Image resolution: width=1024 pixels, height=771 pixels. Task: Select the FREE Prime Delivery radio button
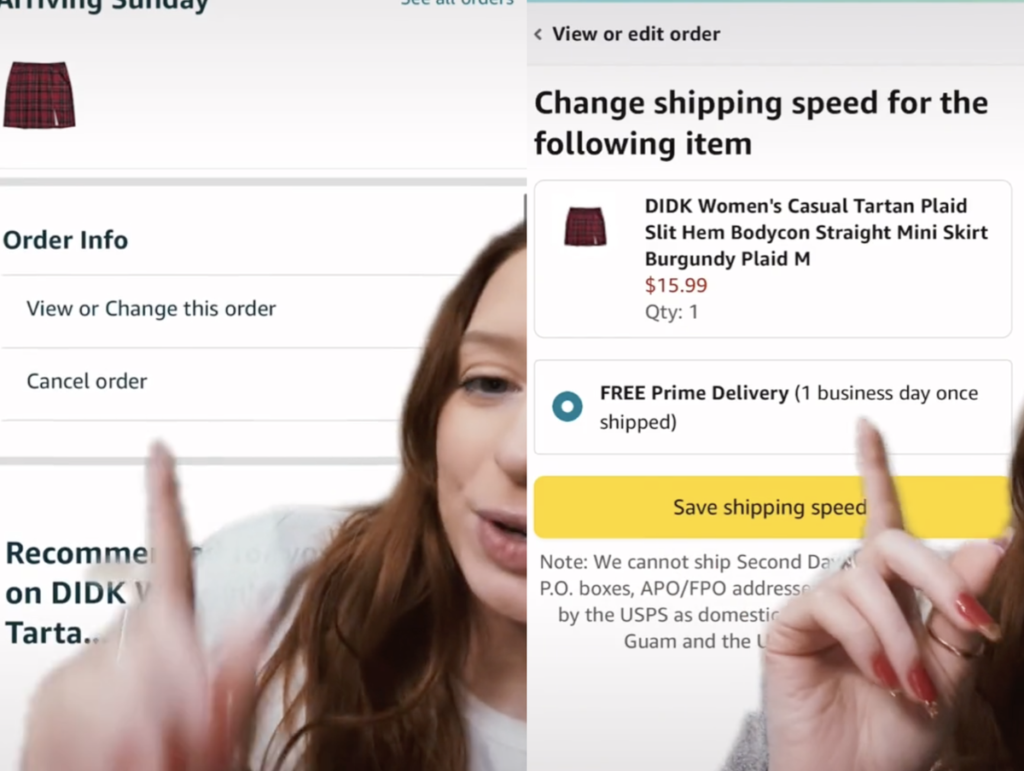click(567, 407)
